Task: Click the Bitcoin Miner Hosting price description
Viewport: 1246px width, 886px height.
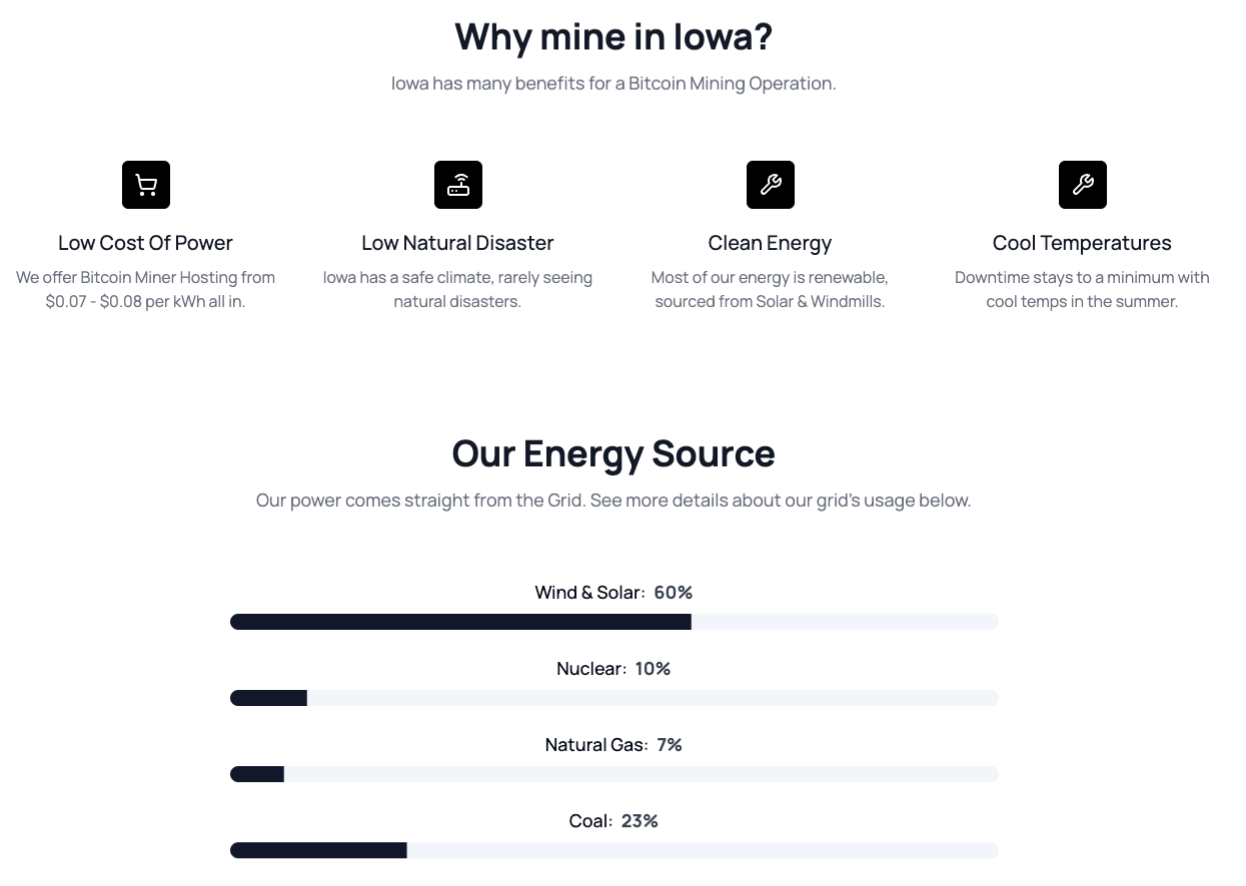Action: click(x=146, y=289)
